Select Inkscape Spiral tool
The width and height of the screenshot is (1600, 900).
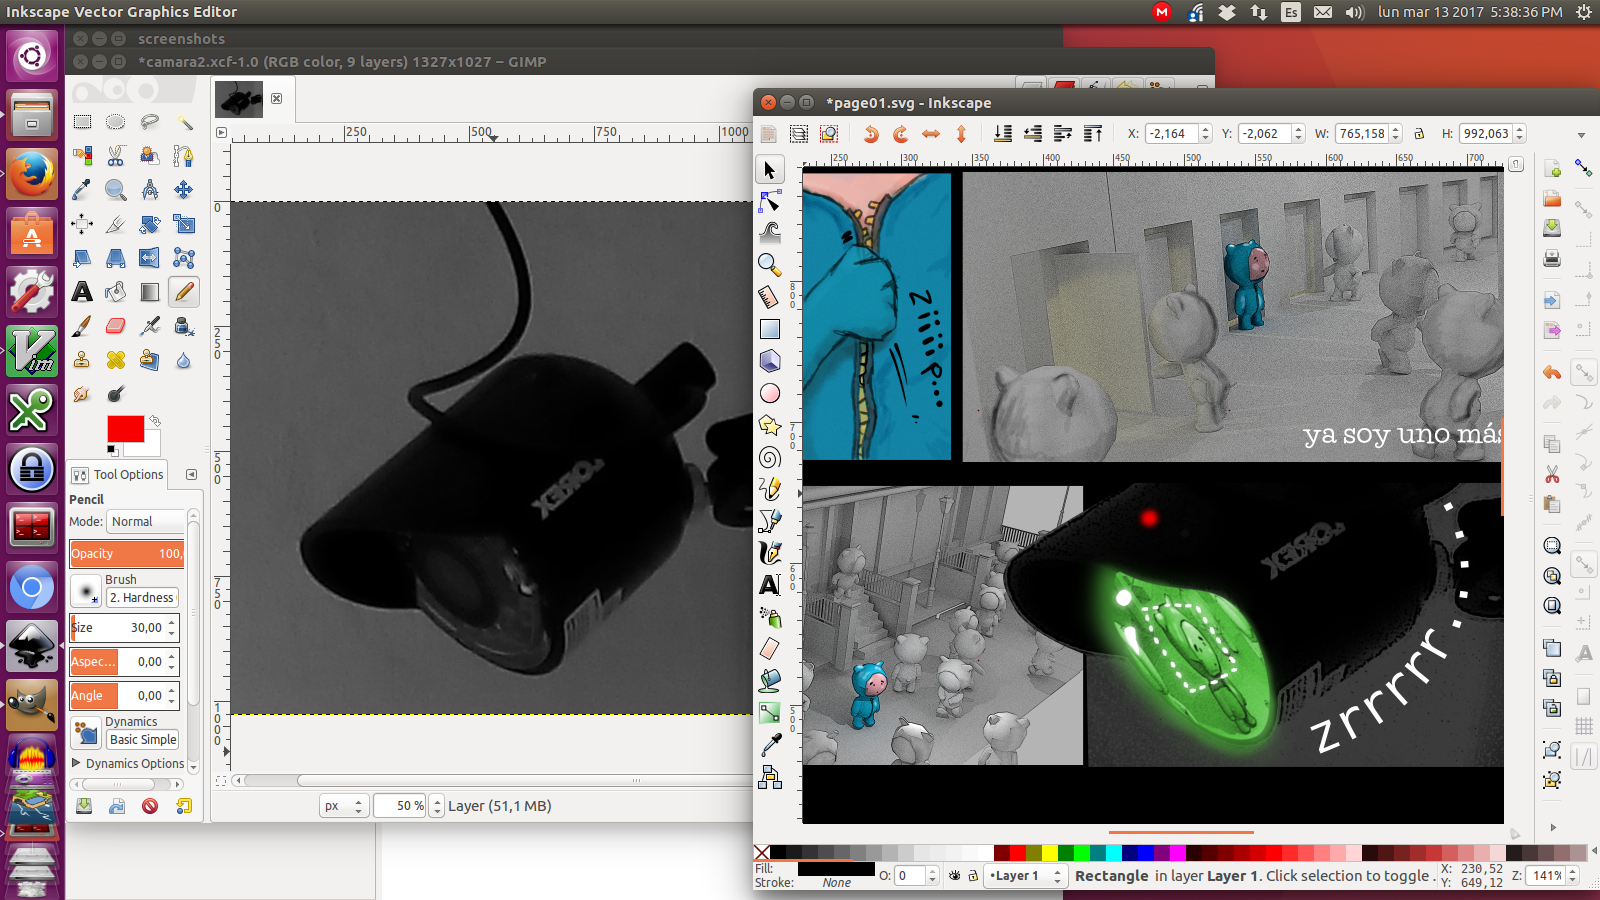[x=770, y=457]
